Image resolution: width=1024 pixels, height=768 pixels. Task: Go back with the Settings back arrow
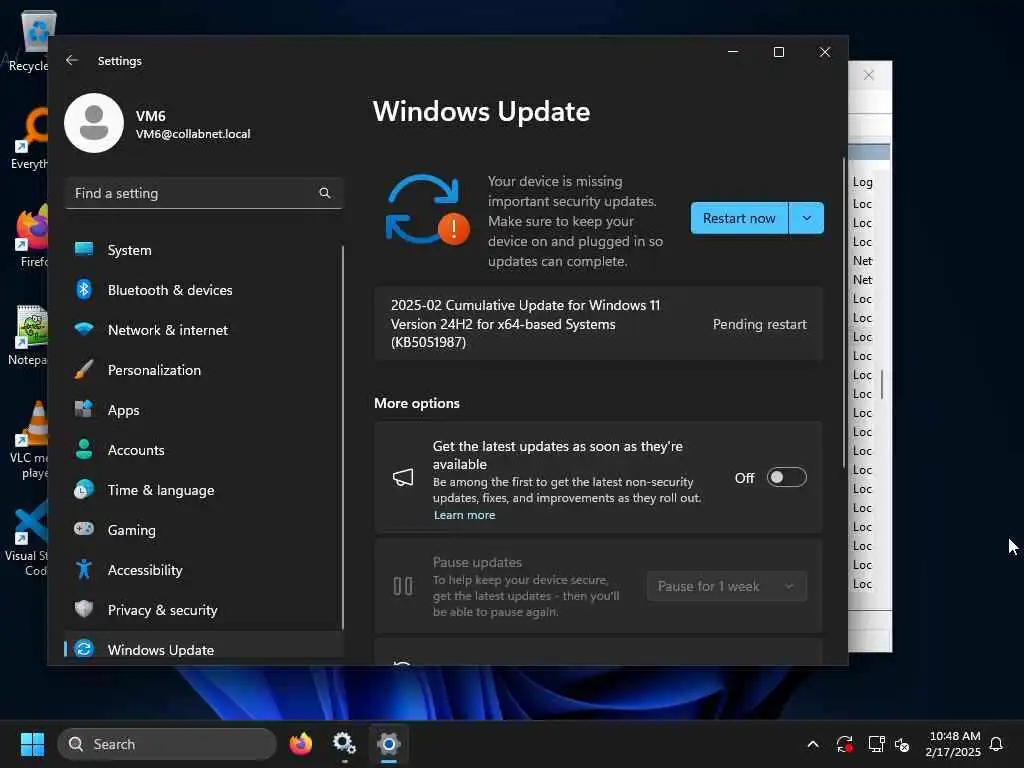tap(72, 60)
